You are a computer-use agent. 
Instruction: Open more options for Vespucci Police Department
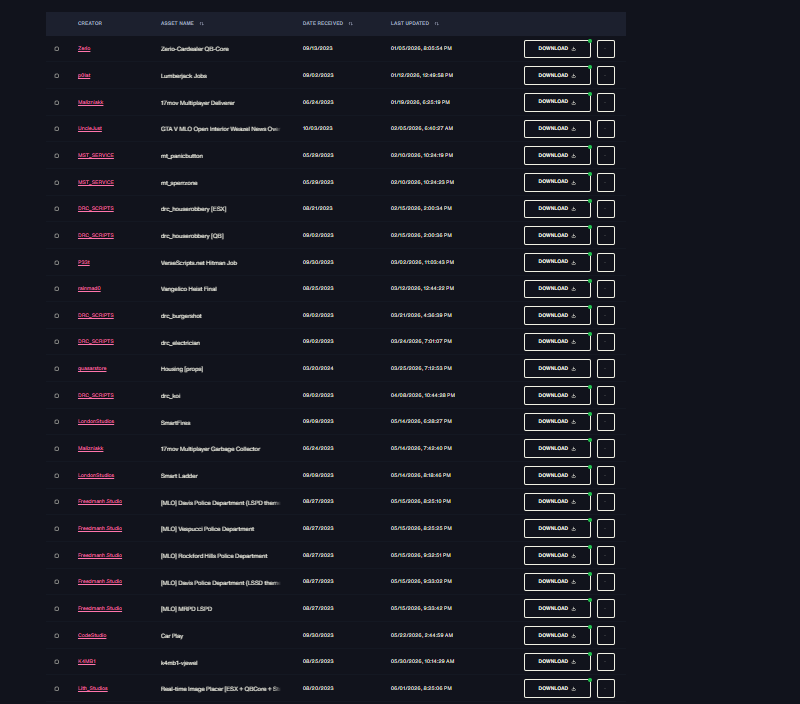[x=606, y=529]
